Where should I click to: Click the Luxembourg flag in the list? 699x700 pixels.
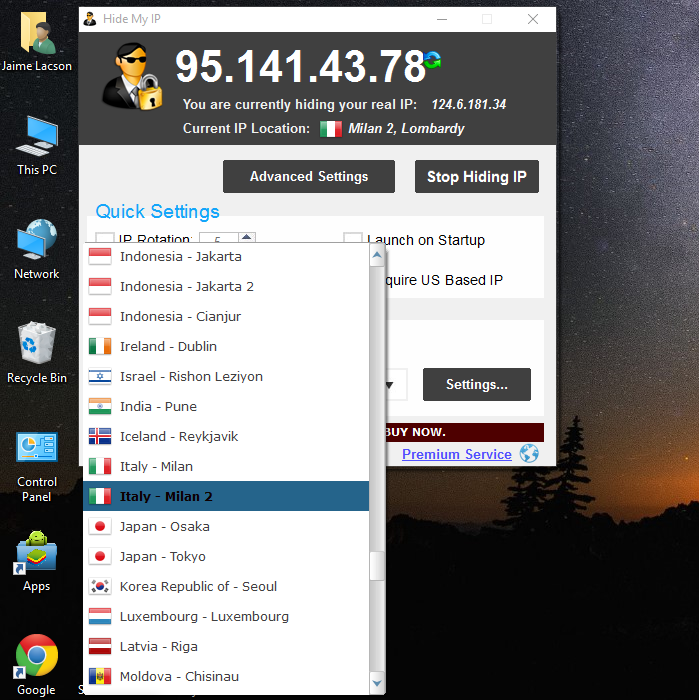[x=100, y=617]
